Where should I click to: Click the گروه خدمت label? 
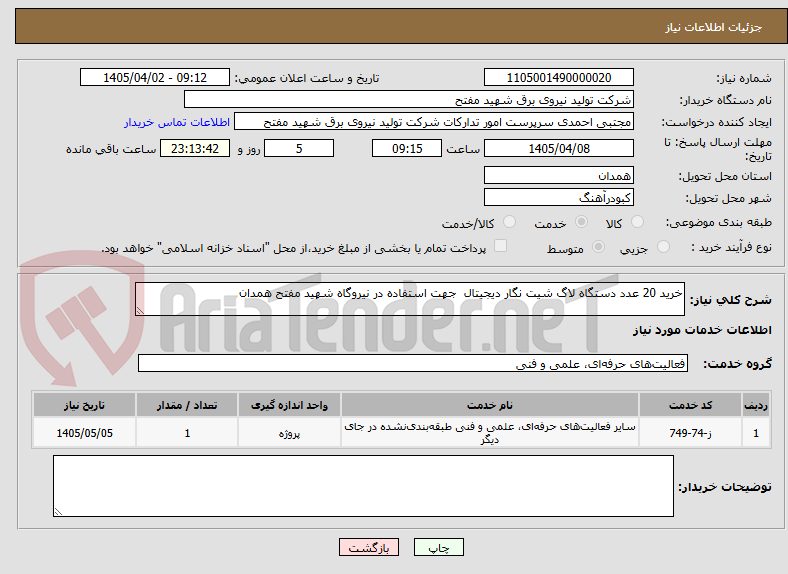coord(737,364)
